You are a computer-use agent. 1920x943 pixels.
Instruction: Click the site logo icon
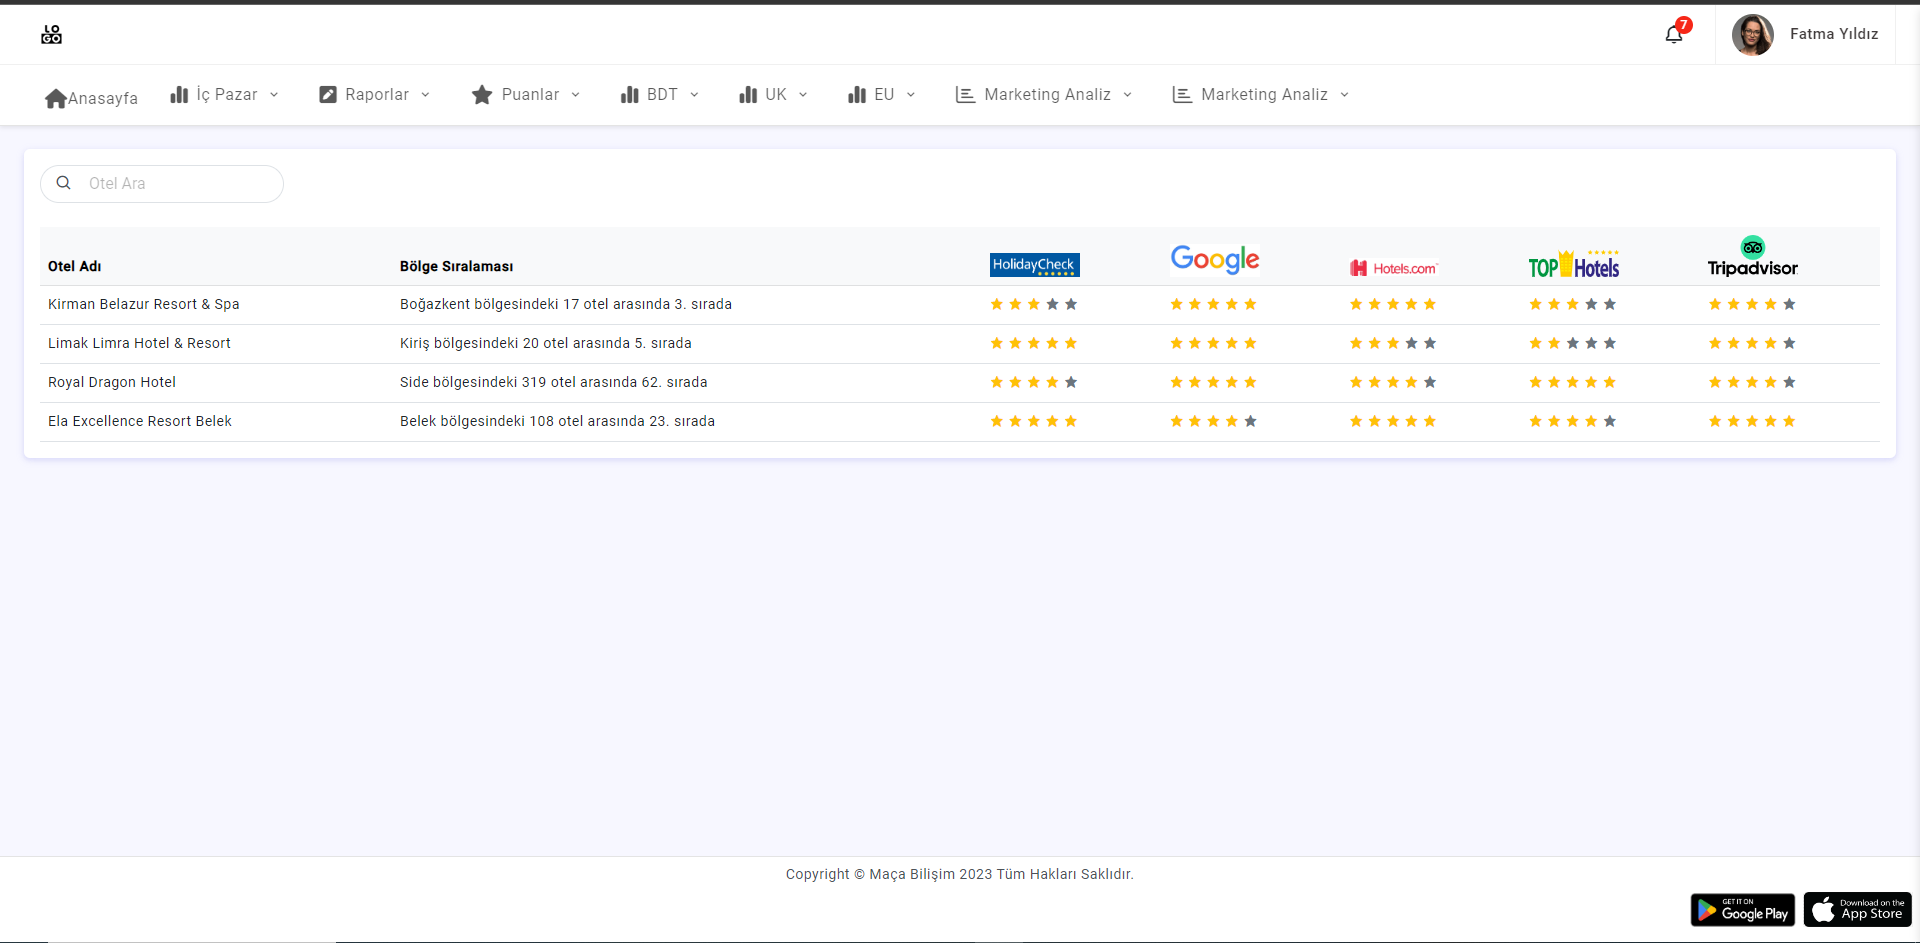(51, 35)
